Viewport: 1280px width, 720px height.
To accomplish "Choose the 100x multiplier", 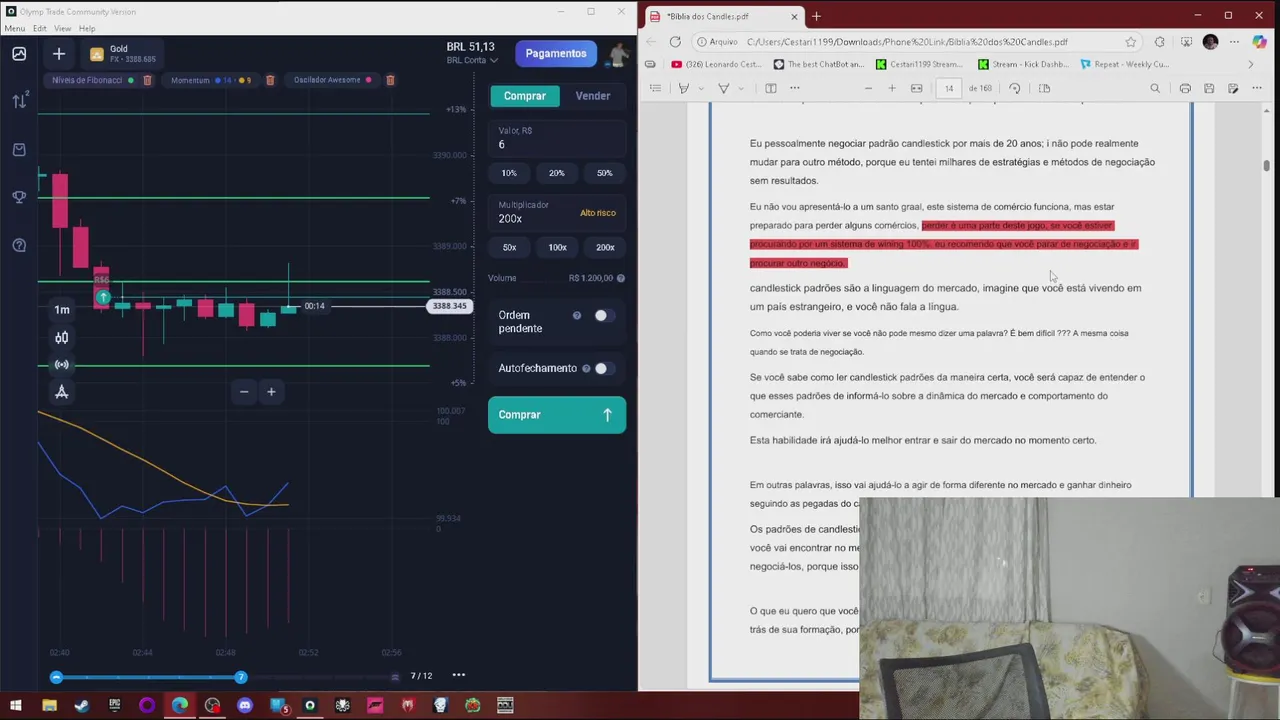I will pyautogui.click(x=557, y=247).
